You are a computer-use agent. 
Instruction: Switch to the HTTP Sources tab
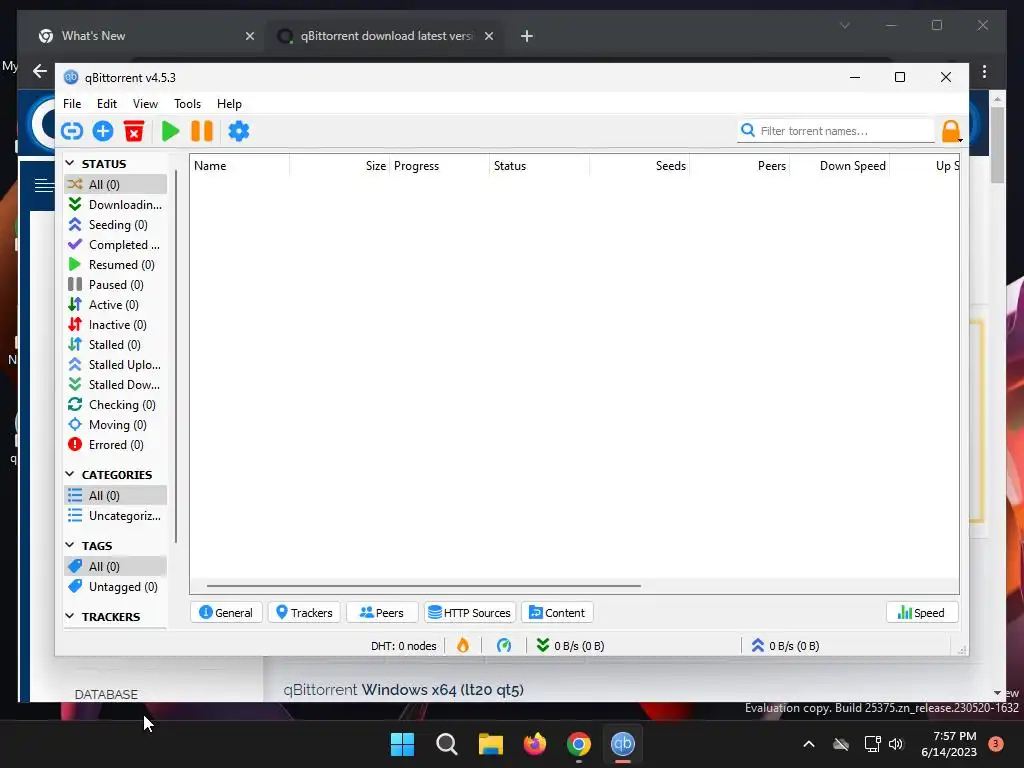470,613
